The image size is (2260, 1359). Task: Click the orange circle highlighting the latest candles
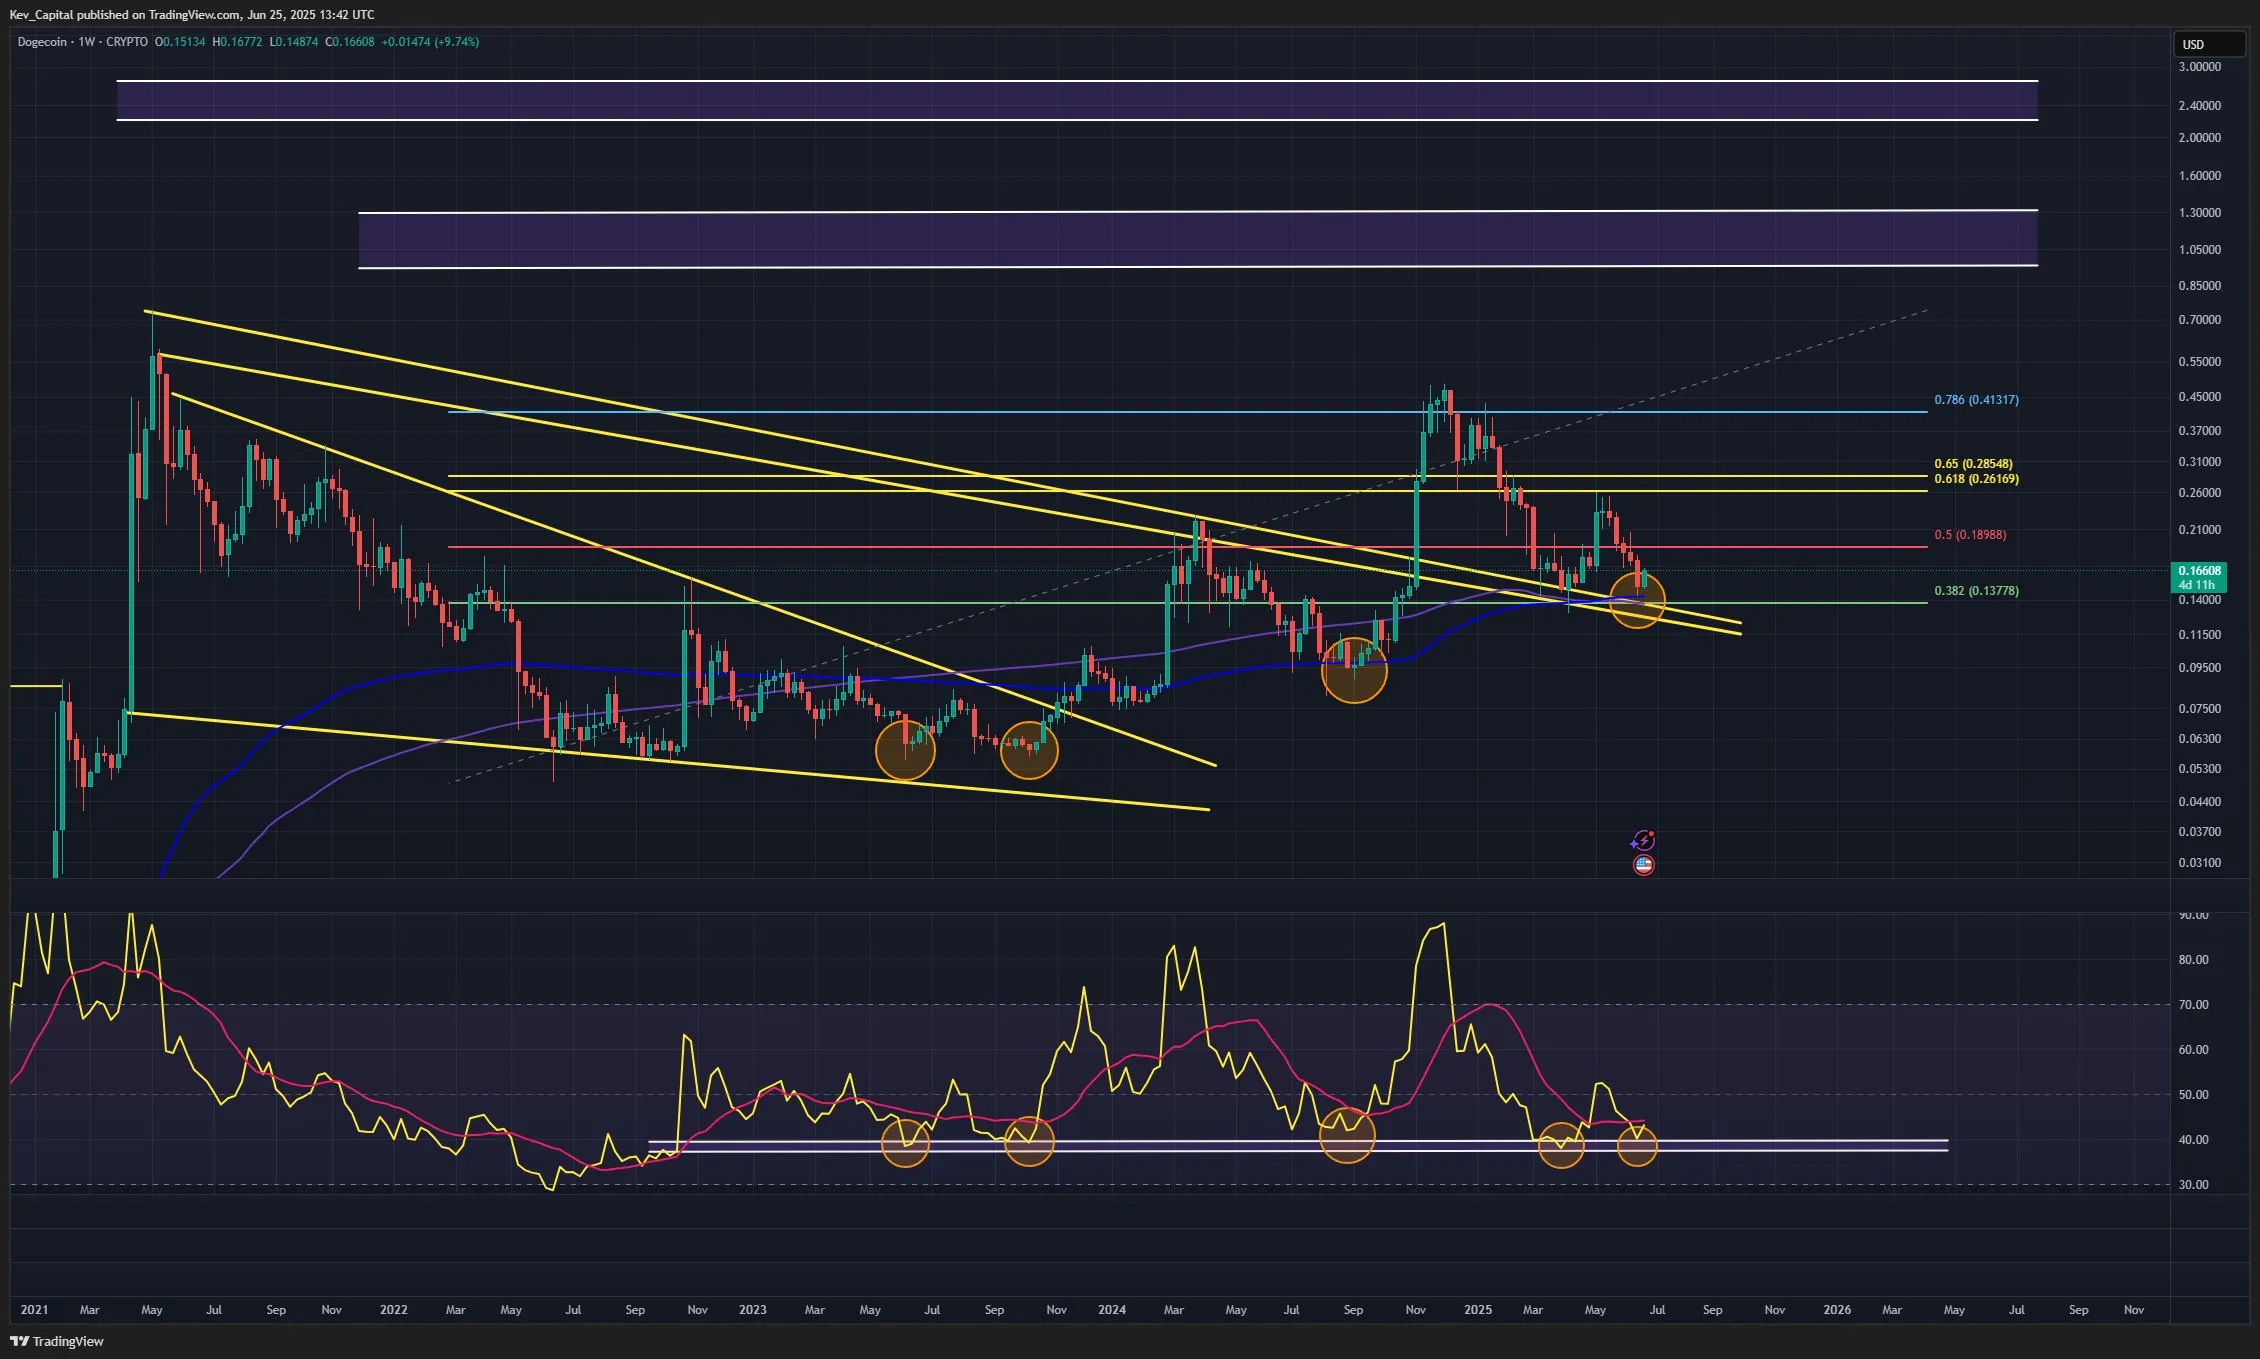(1638, 601)
